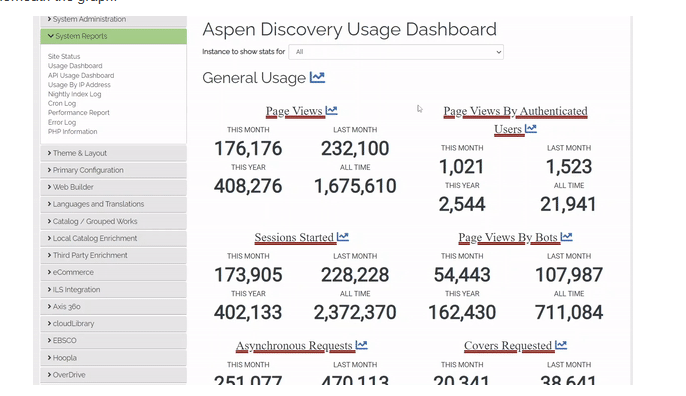The image size is (686, 396).
Task: Expand the Web Builder section
Action: (113, 187)
